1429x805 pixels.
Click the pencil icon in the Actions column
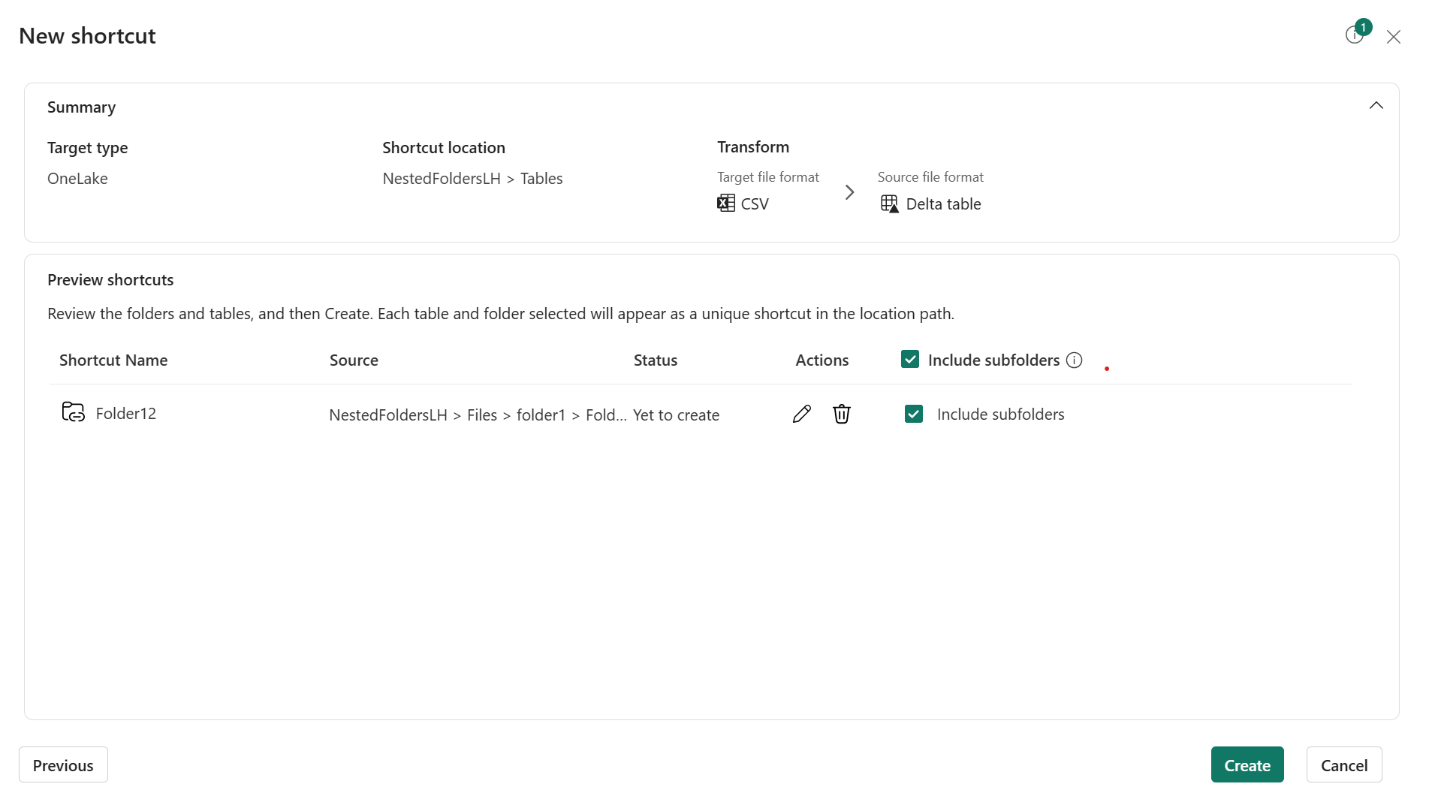tap(801, 413)
